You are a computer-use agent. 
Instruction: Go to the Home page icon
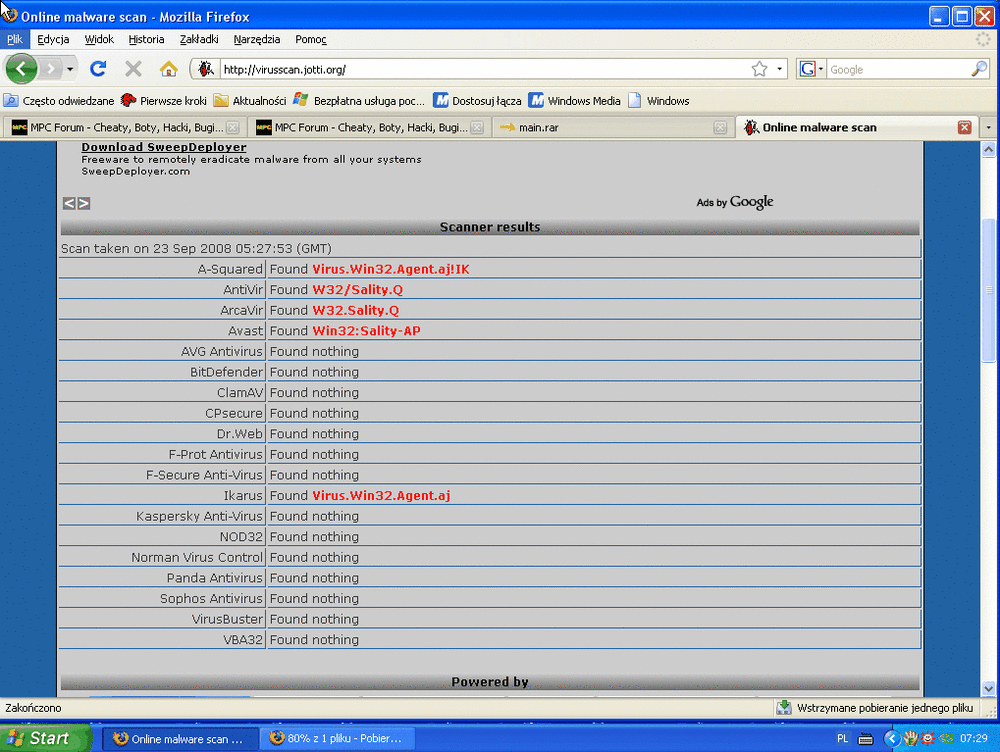click(x=168, y=69)
